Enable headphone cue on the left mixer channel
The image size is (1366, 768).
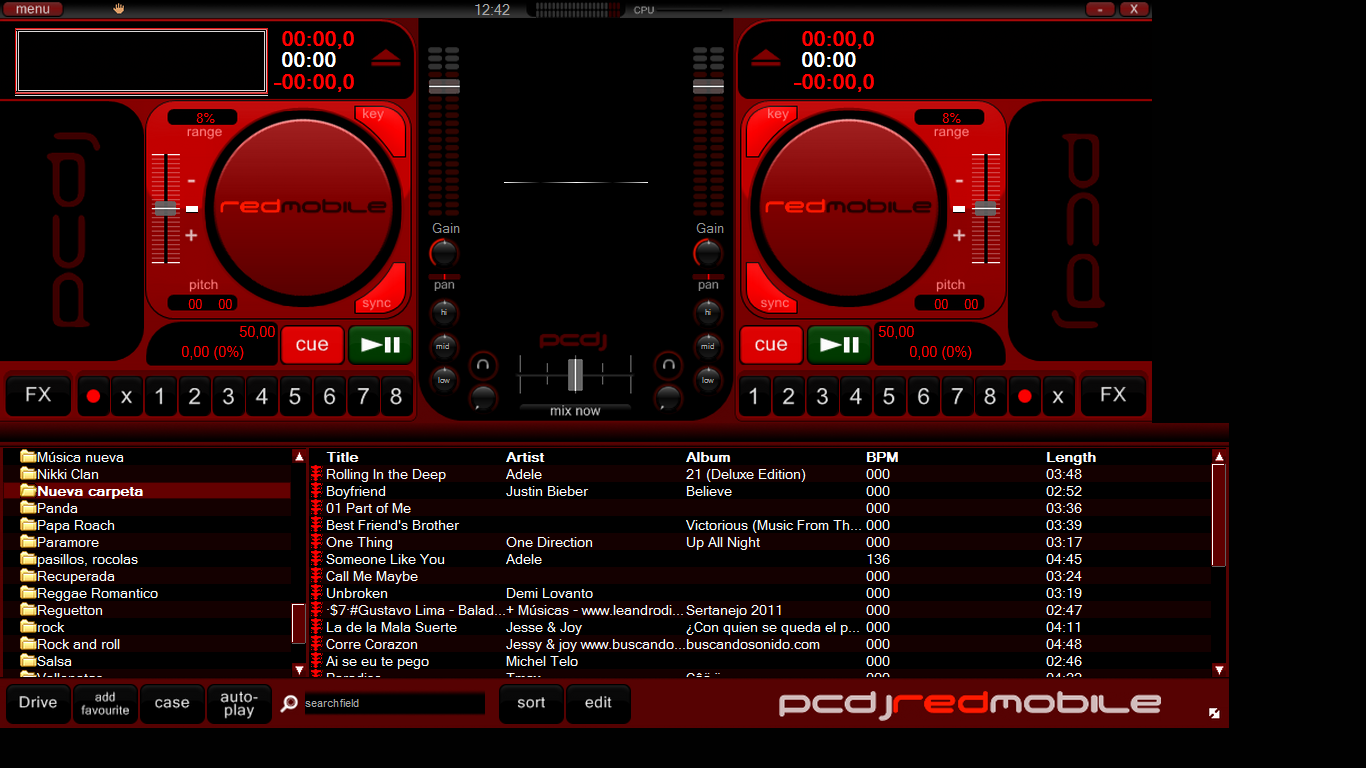tap(483, 366)
